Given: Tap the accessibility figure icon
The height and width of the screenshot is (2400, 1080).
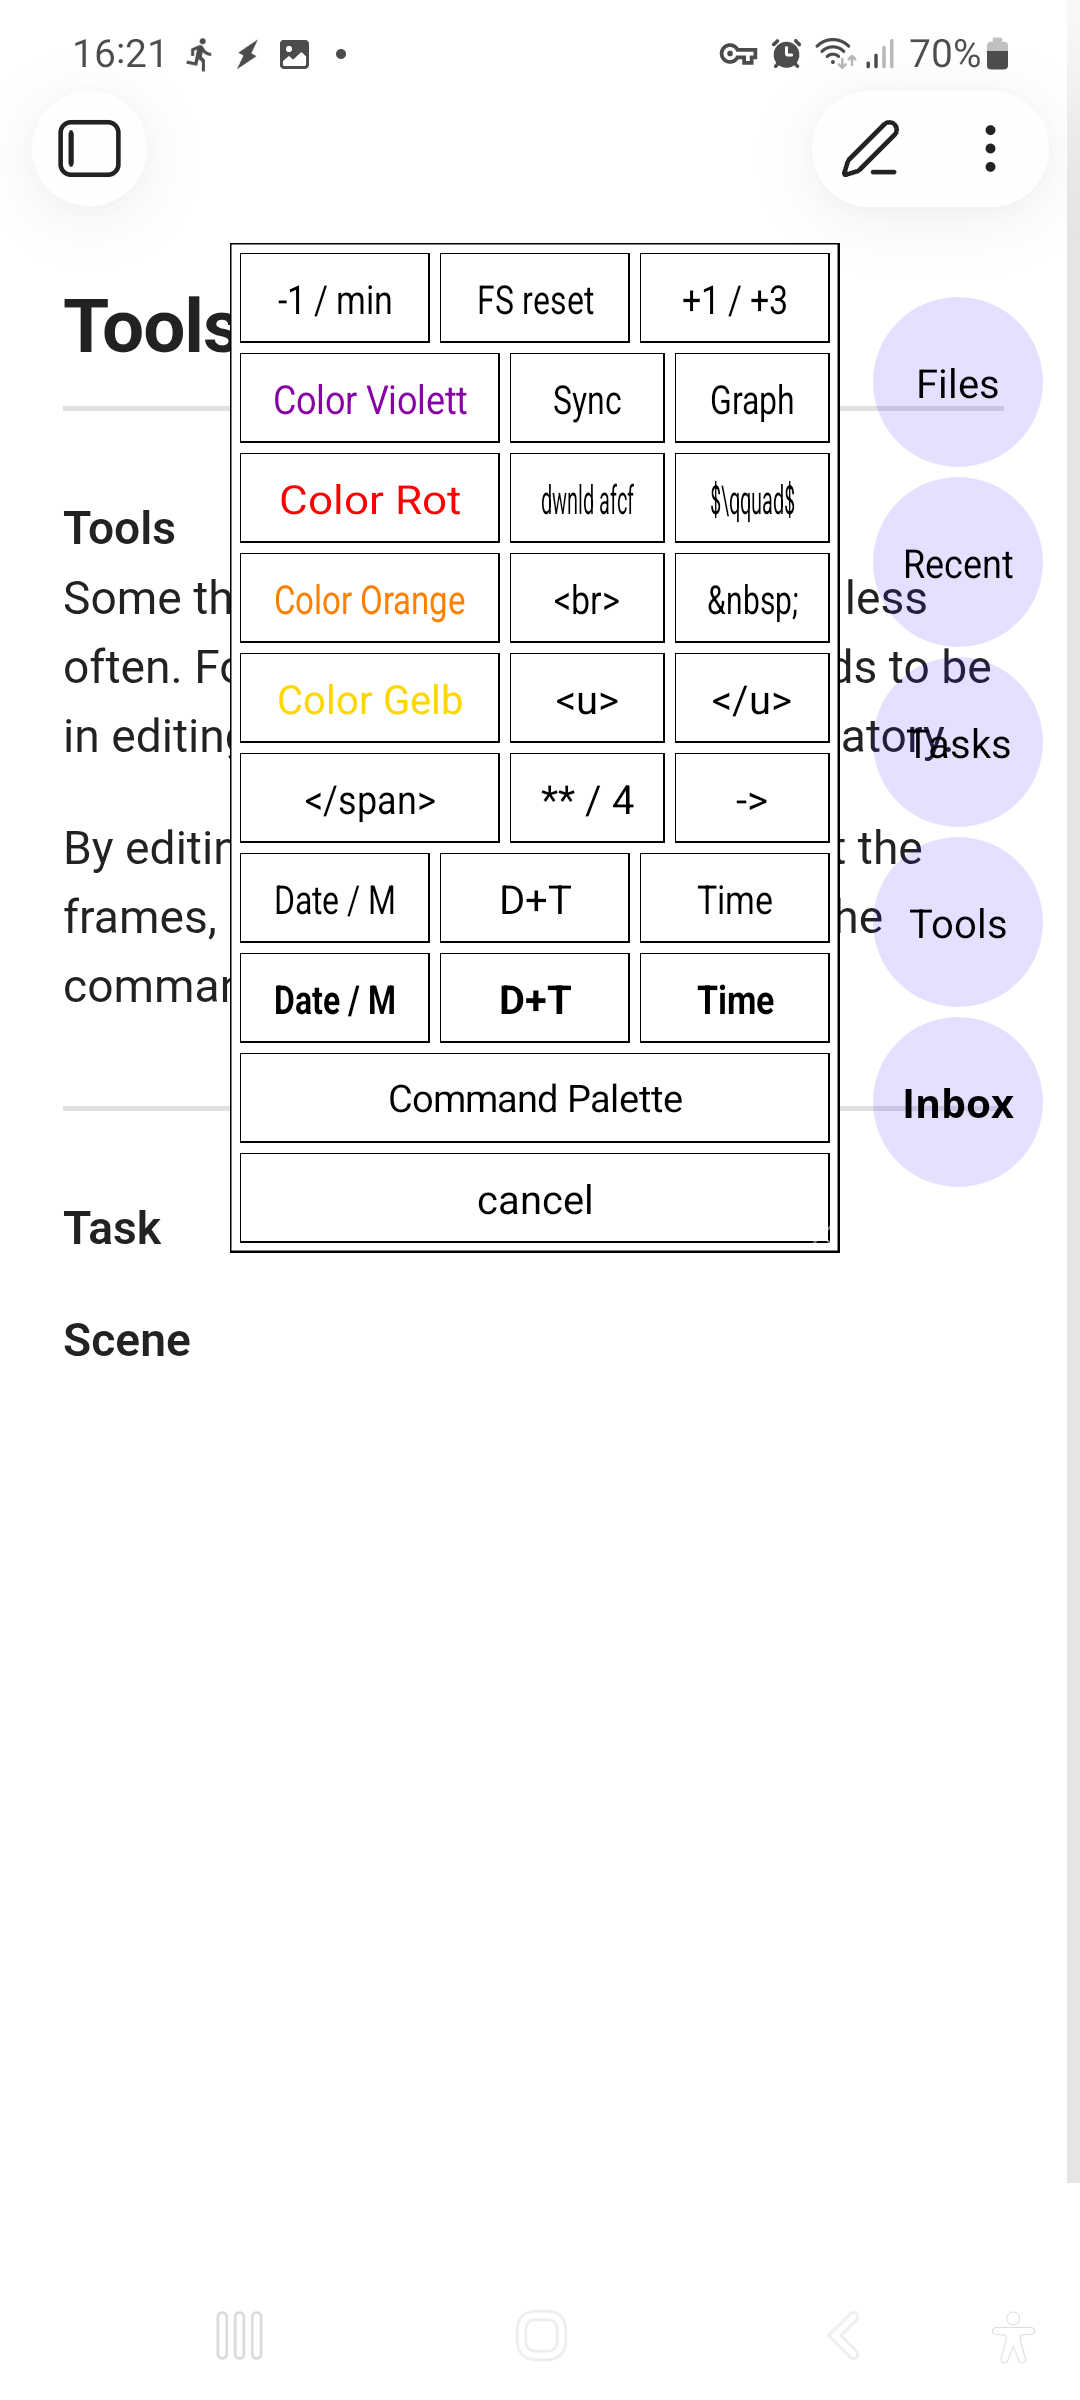Looking at the screenshot, I should pos(1013,2336).
